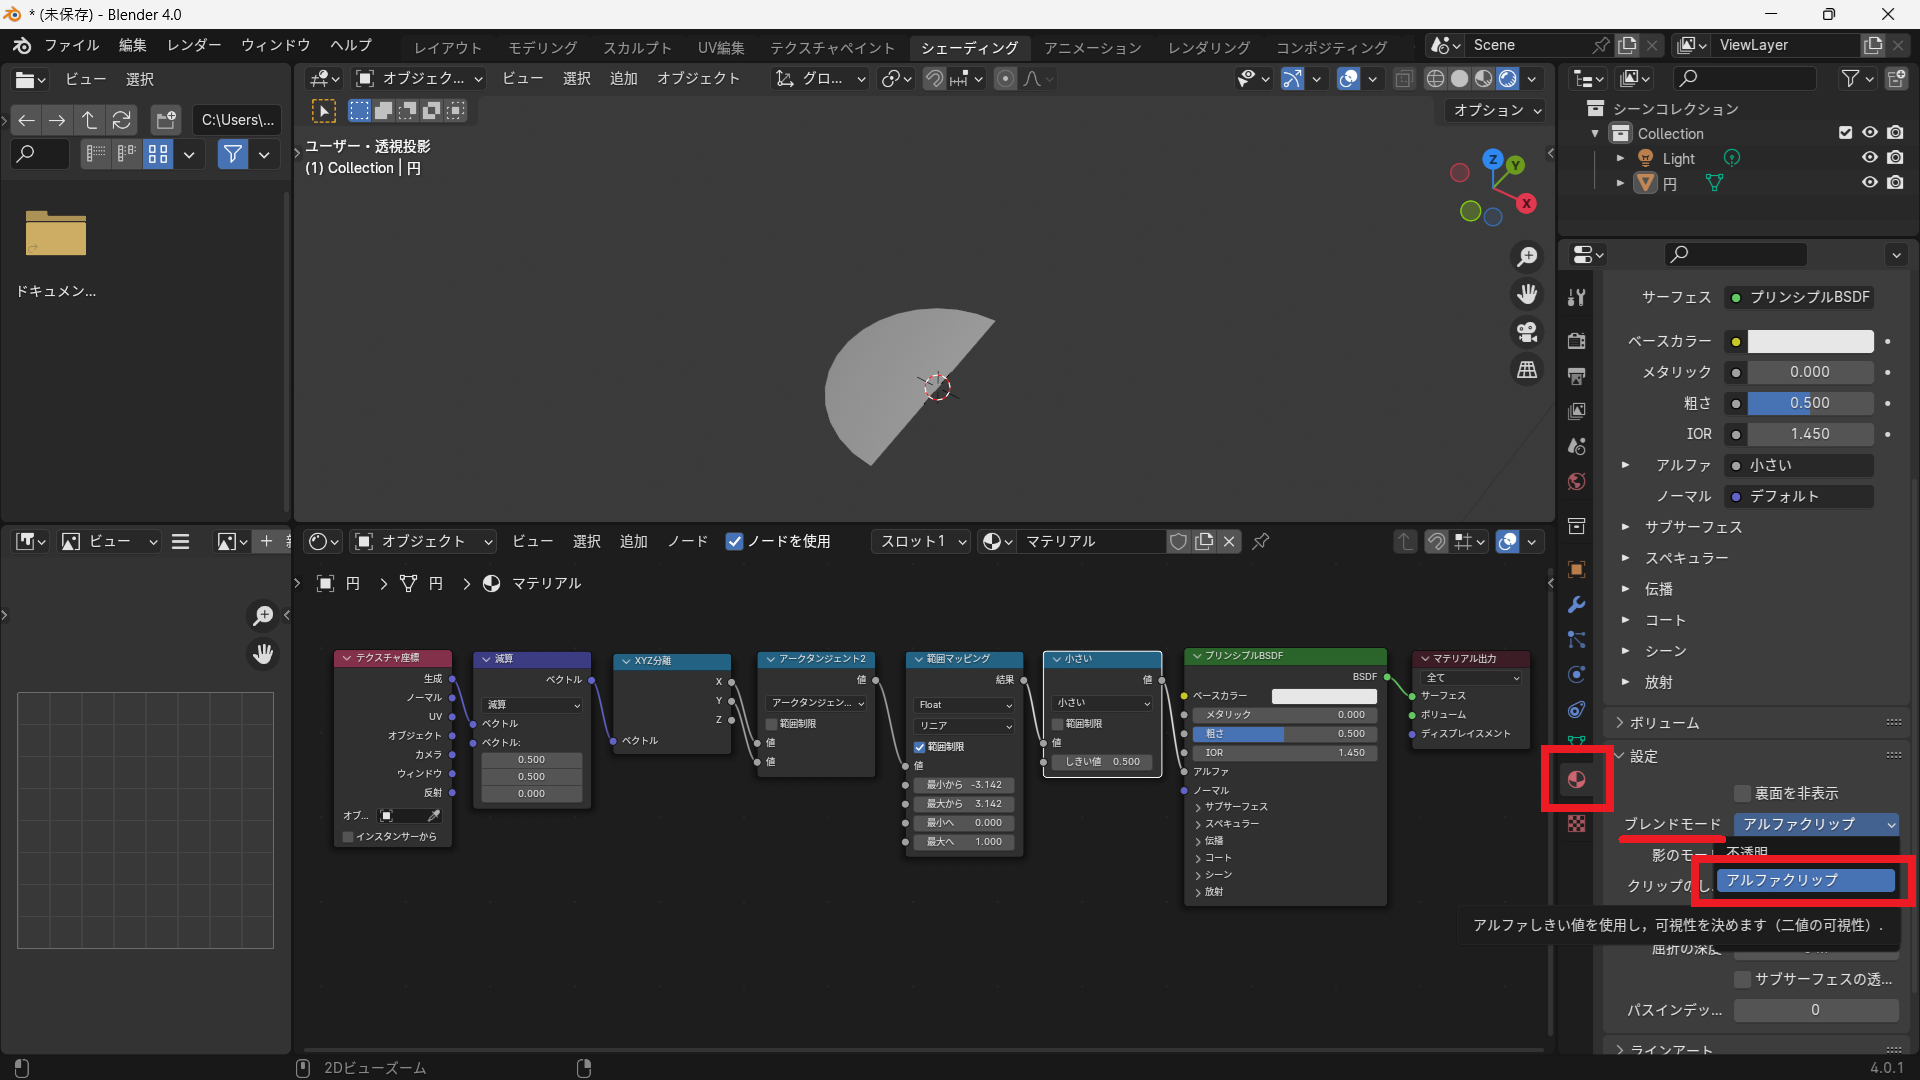Click the Material properties tab icon
Screen dimensions: 1920x1080
pos(1576,779)
